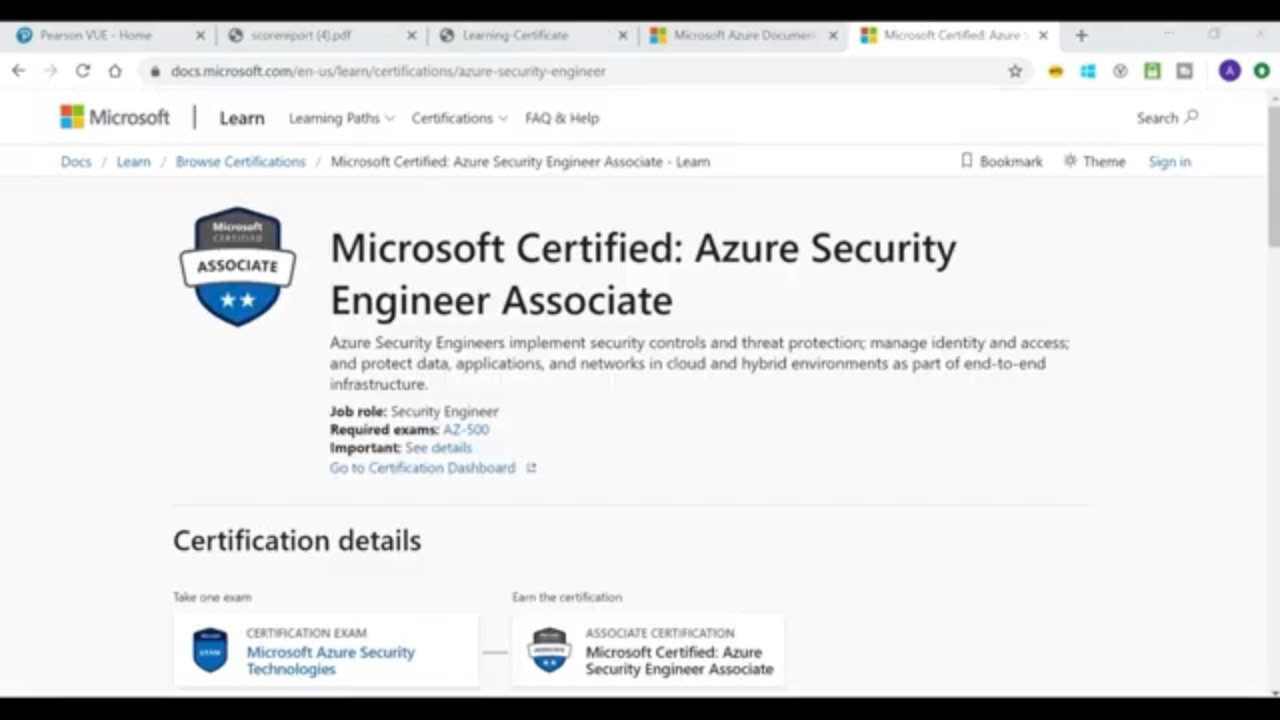The image size is (1280, 720).
Task: Open the purple profile avatar
Action: pyautogui.click(x=1230, y=71)
